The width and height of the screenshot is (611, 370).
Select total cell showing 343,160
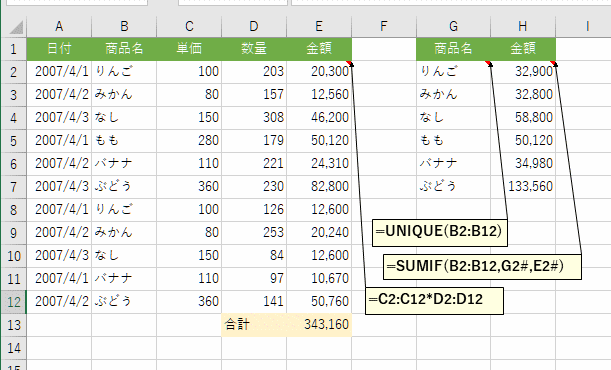(x=319, y=325)
